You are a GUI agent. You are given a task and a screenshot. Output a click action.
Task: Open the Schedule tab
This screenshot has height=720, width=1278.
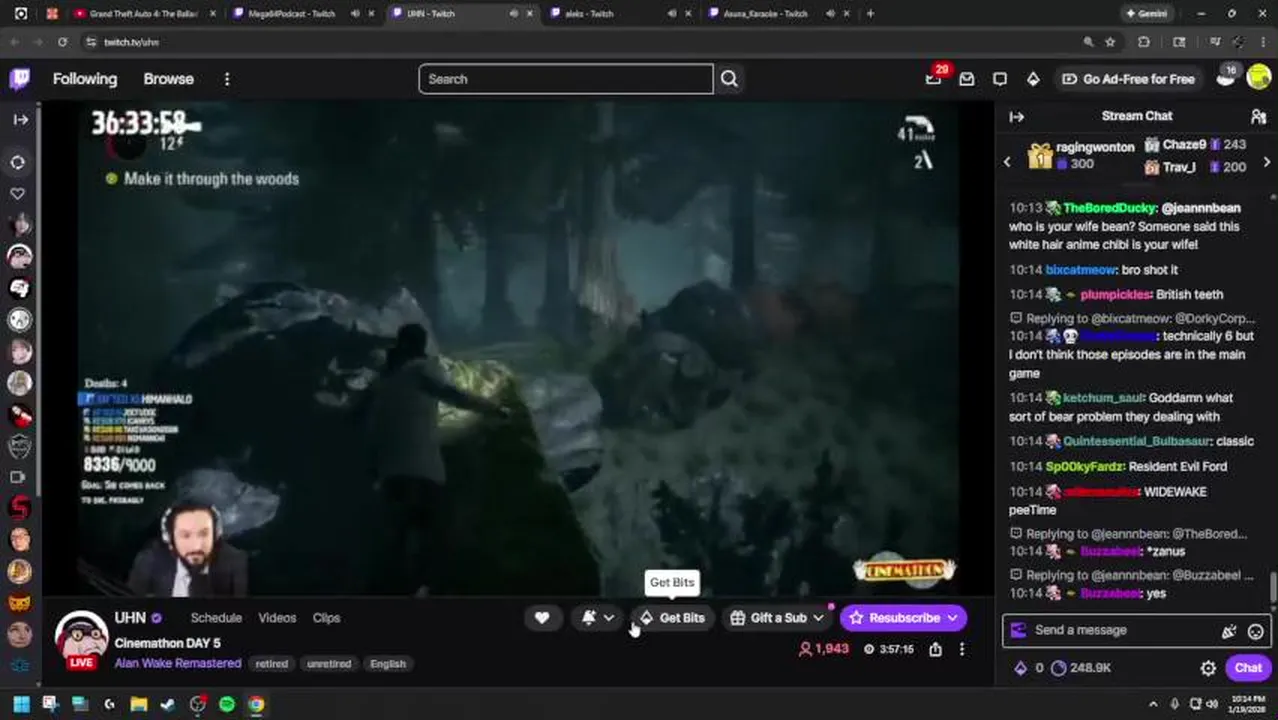(x=216, y=618)
